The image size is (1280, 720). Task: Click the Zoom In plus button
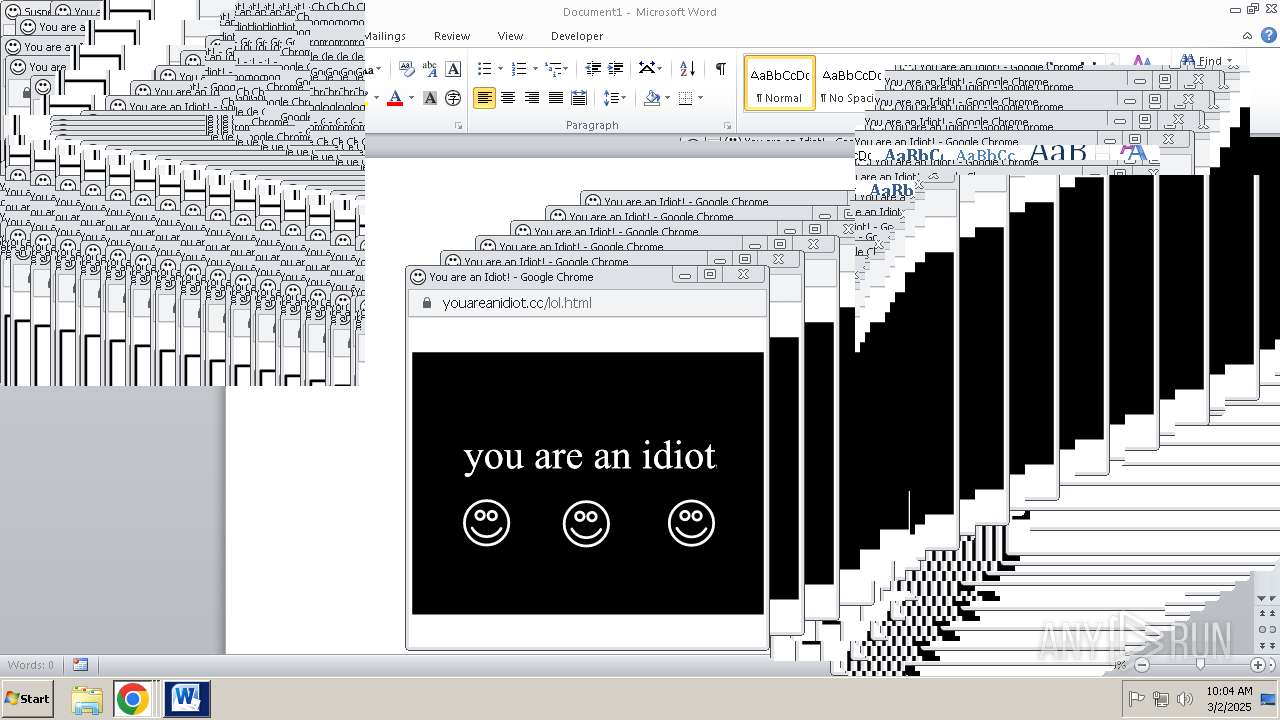coord(1258,665)
